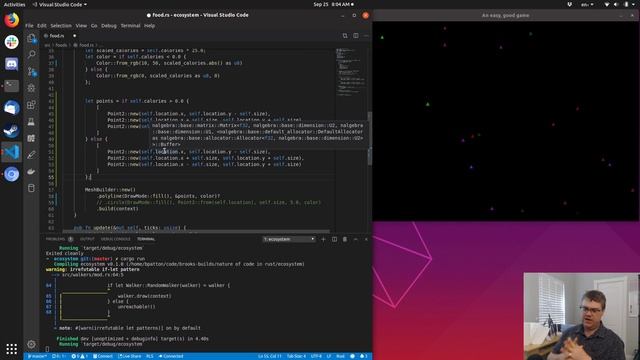This screenshot has width=640, height=360.
Task: Open Terminal app from the dock
Action: point(11,86)
